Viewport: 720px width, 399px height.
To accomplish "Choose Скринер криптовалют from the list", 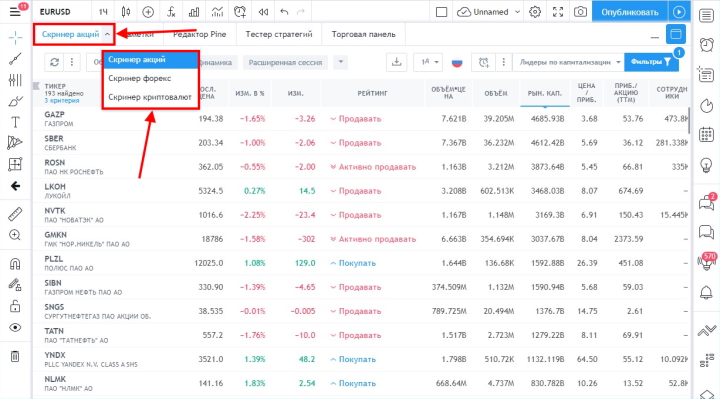I will pos(150,97).
